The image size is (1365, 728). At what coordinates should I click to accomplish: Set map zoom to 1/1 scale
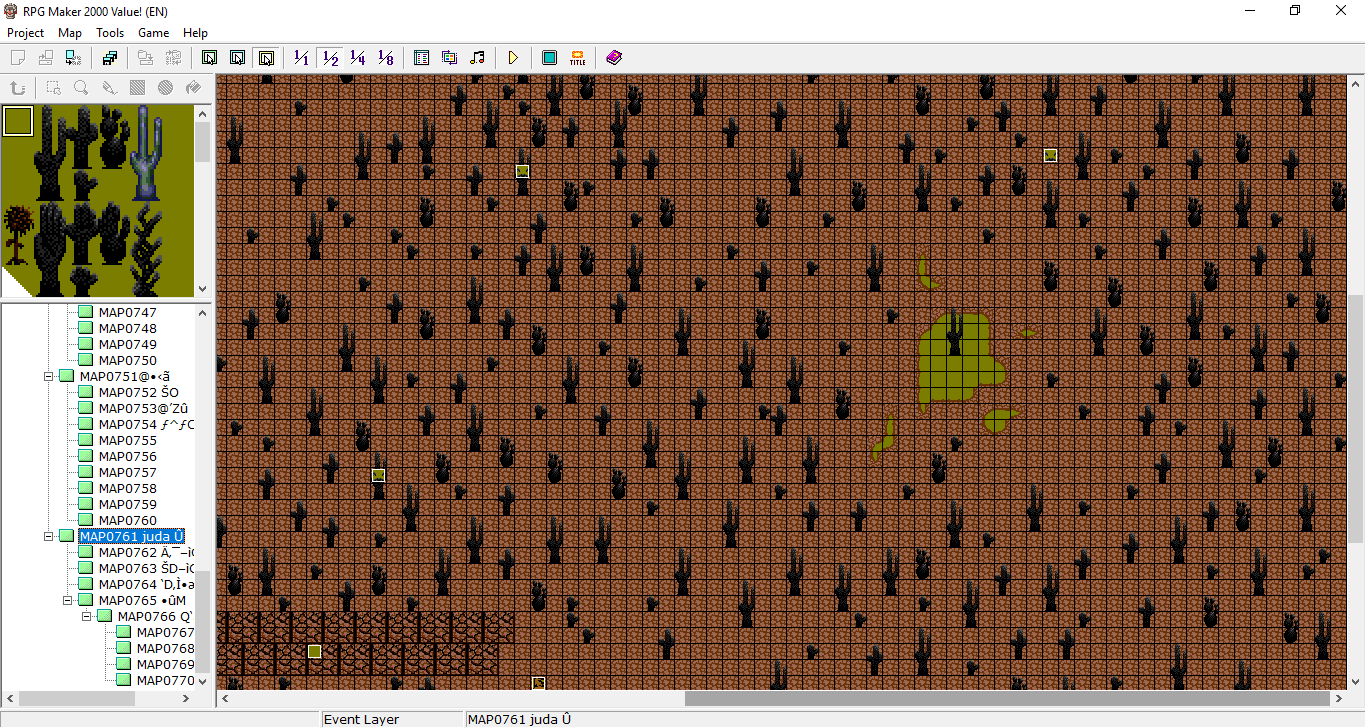(x=302, y=58)
